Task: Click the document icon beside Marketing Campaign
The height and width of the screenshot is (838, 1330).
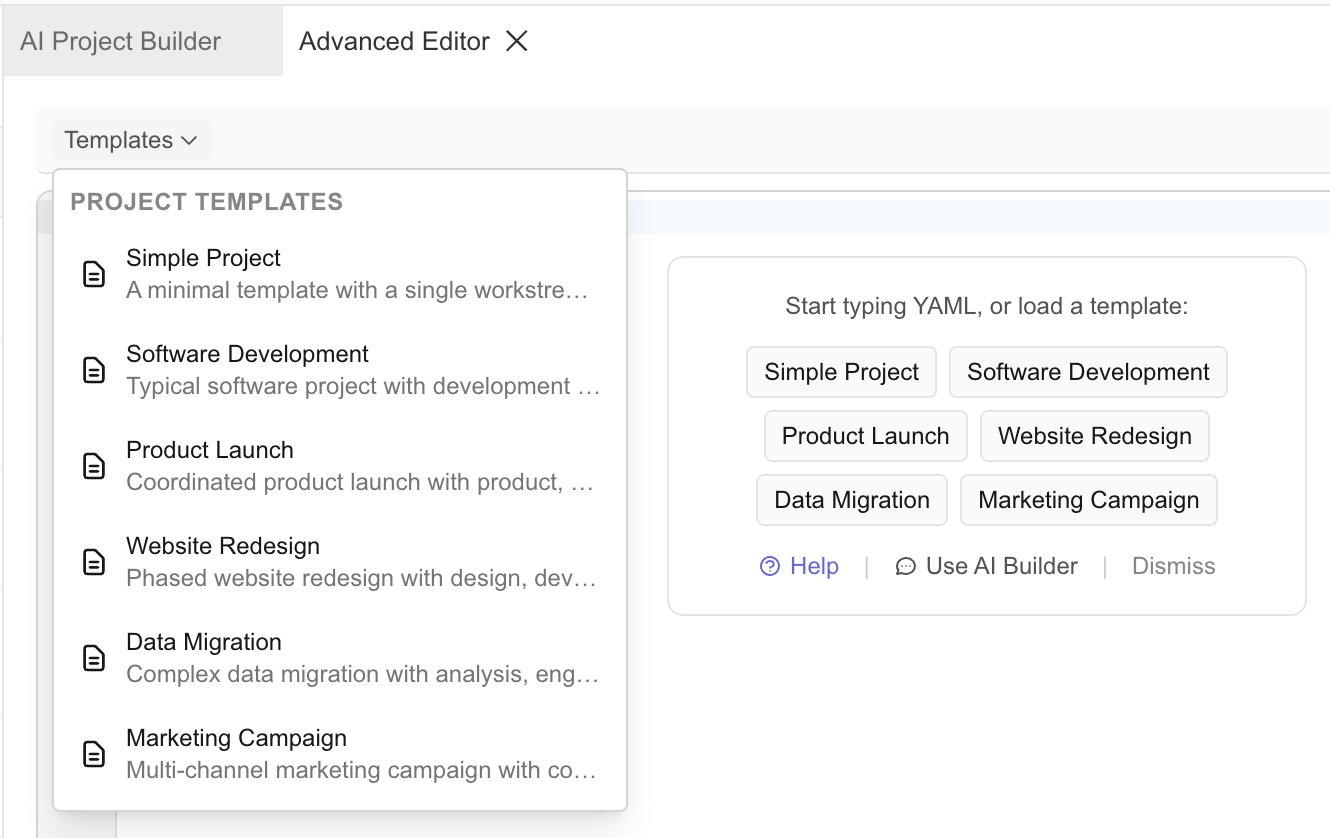Action: [x=93, y=753]
